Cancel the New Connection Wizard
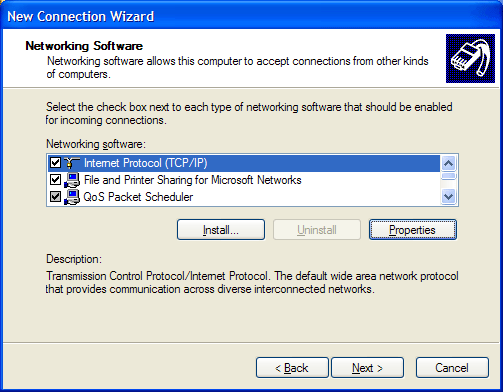 (x=452, y=368)
